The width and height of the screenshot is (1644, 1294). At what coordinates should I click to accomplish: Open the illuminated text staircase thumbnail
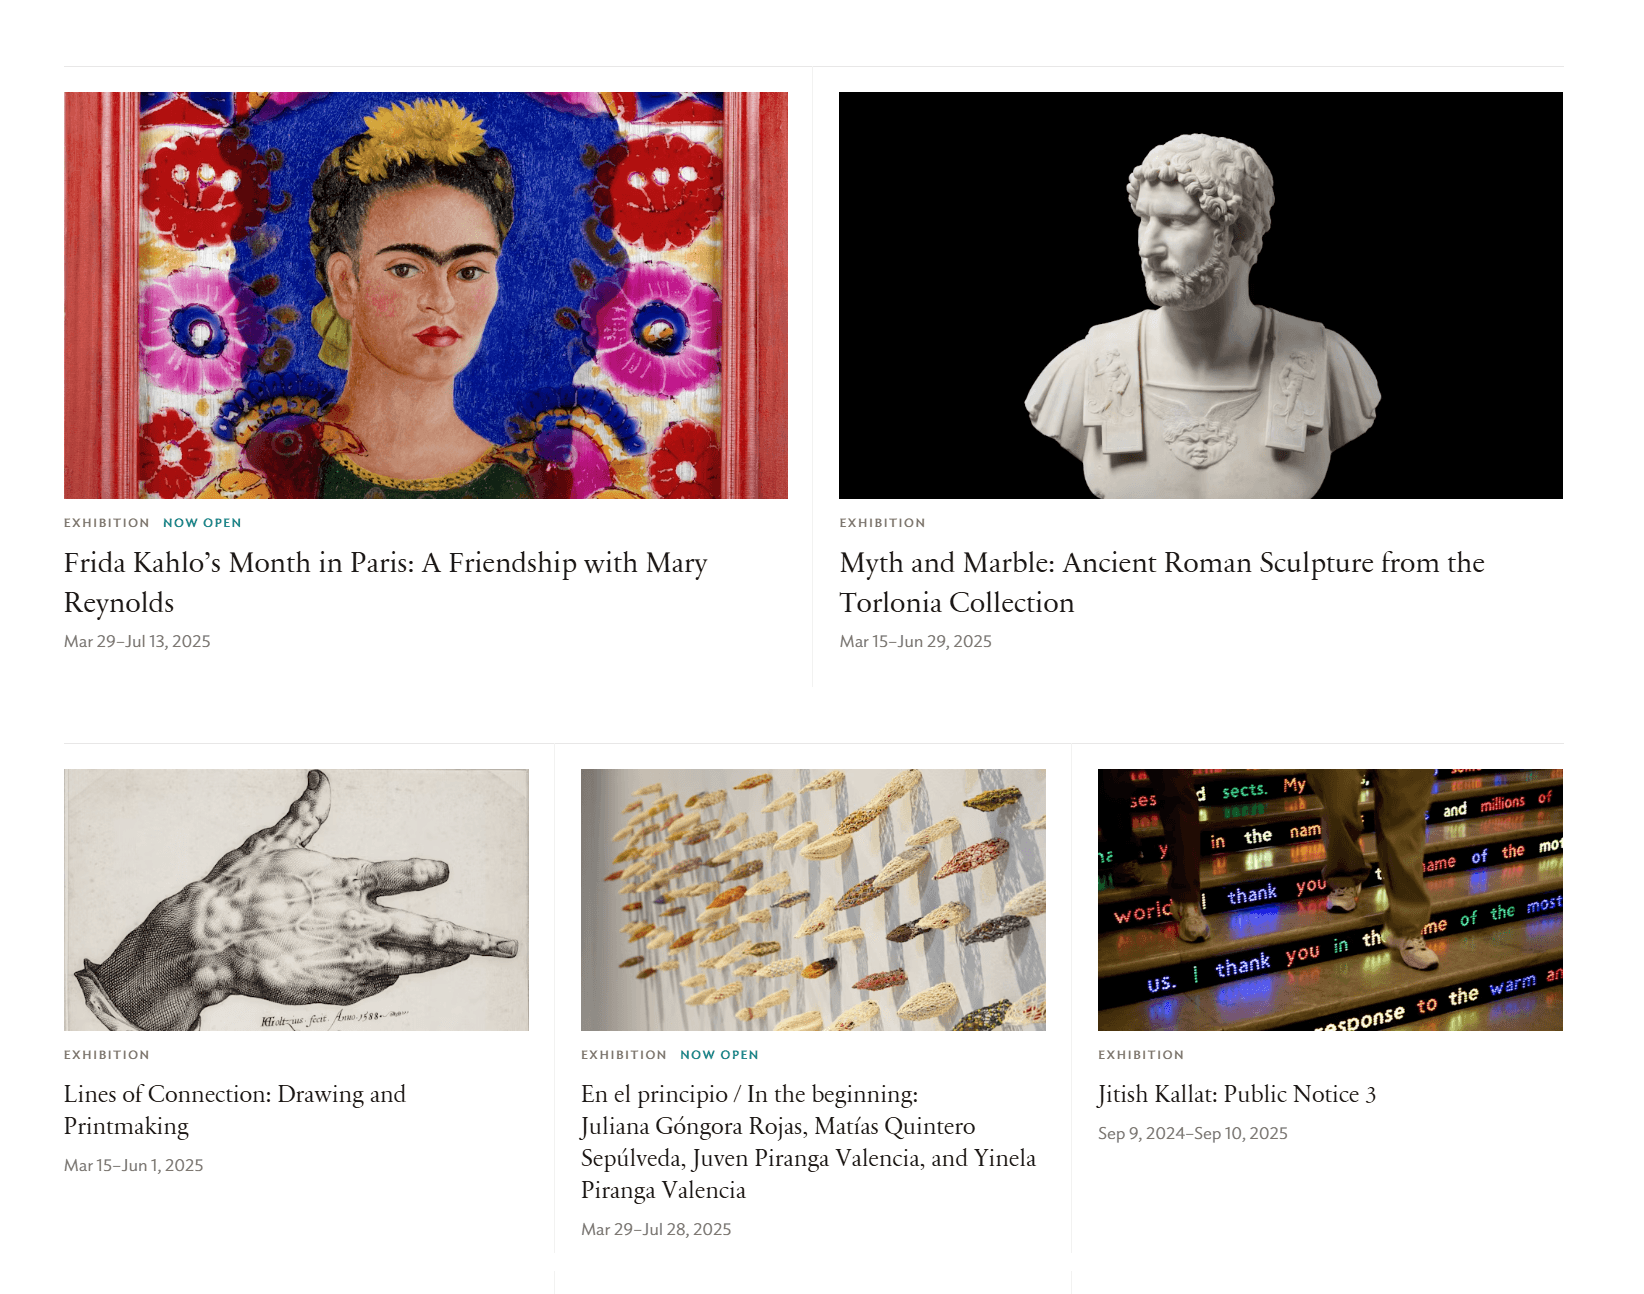pyautogui.click(x=1330, y=900)
